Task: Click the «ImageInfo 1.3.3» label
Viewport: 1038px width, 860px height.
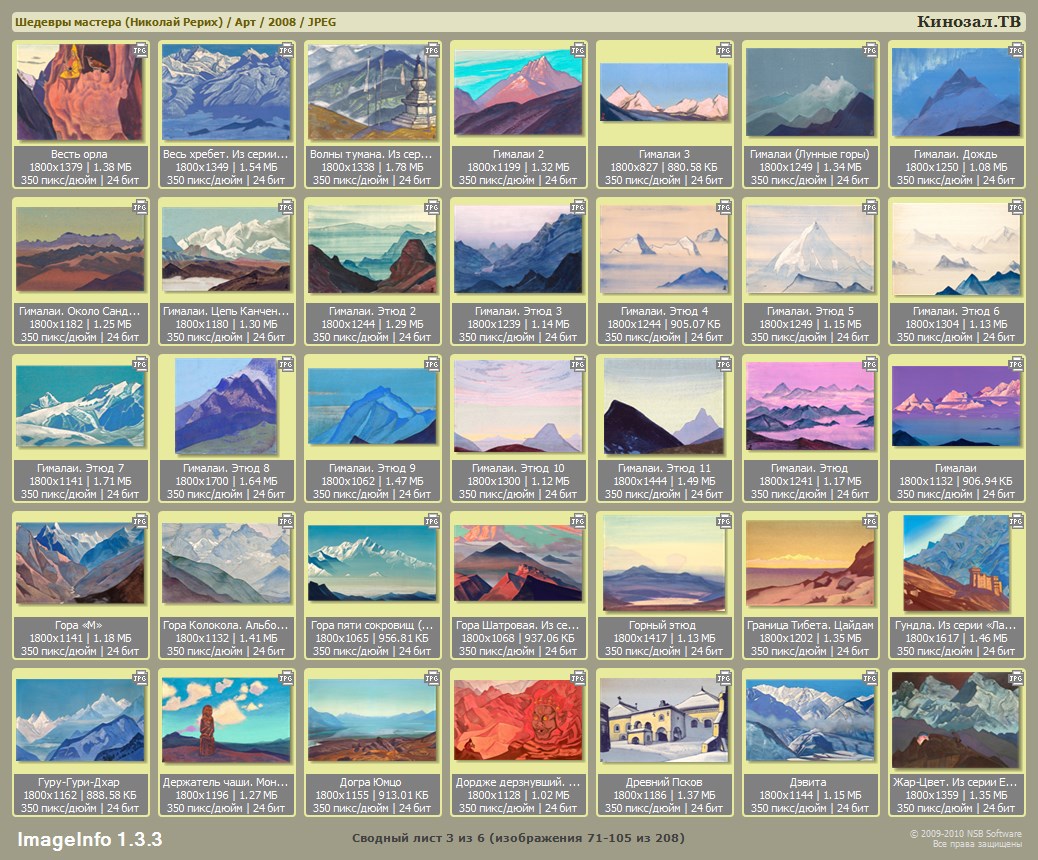Action: pyautogui.click(x=89, y=839)
